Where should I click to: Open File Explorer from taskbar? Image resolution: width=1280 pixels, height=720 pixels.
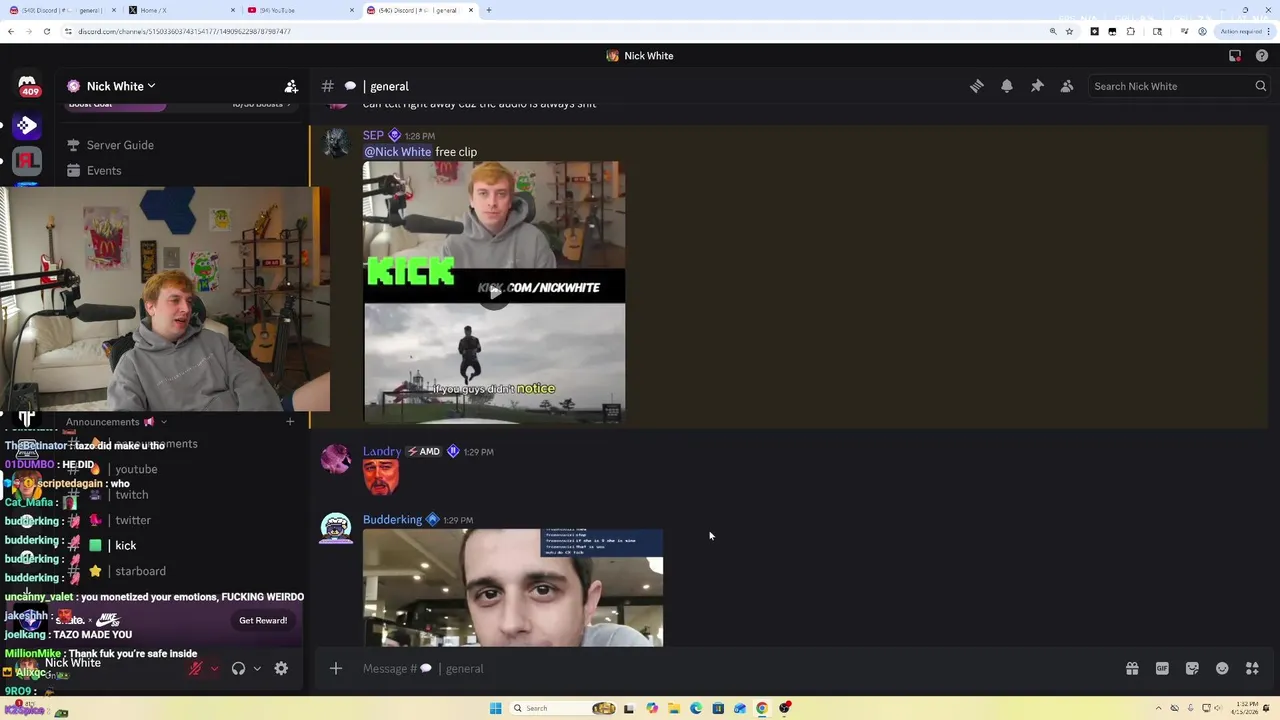[x=674, y=708]
